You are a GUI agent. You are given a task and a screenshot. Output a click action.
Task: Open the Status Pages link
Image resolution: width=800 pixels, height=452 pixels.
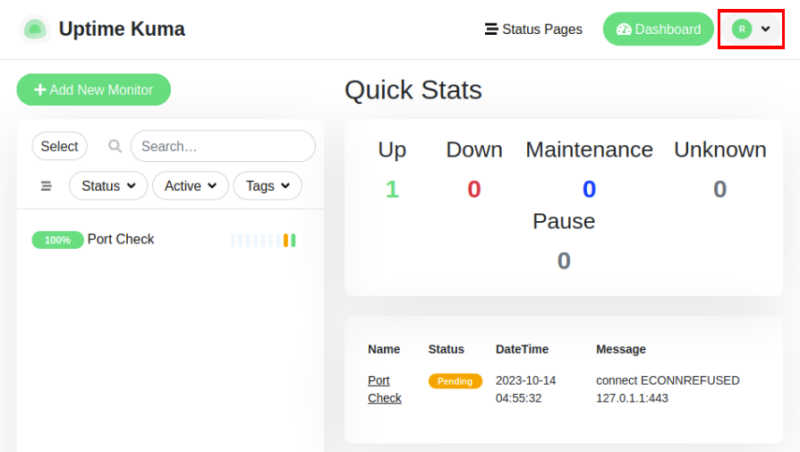[x=533, y=29]
